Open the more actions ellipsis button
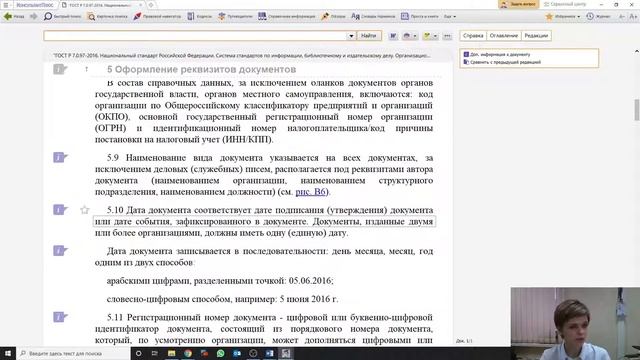This screenshot has width=640, height=360. (x=447, y=36)
